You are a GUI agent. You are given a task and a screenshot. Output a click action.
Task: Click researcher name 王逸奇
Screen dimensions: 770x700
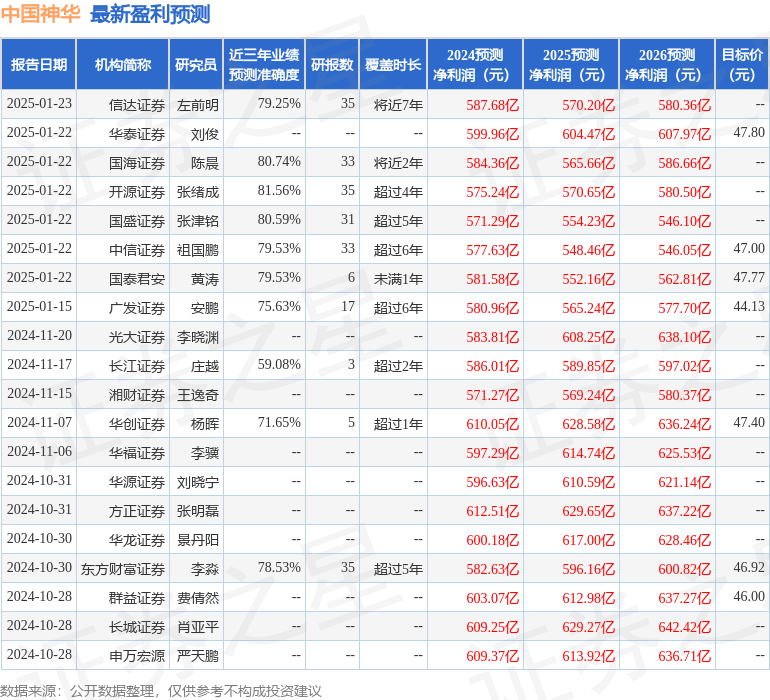pos(198,394)
